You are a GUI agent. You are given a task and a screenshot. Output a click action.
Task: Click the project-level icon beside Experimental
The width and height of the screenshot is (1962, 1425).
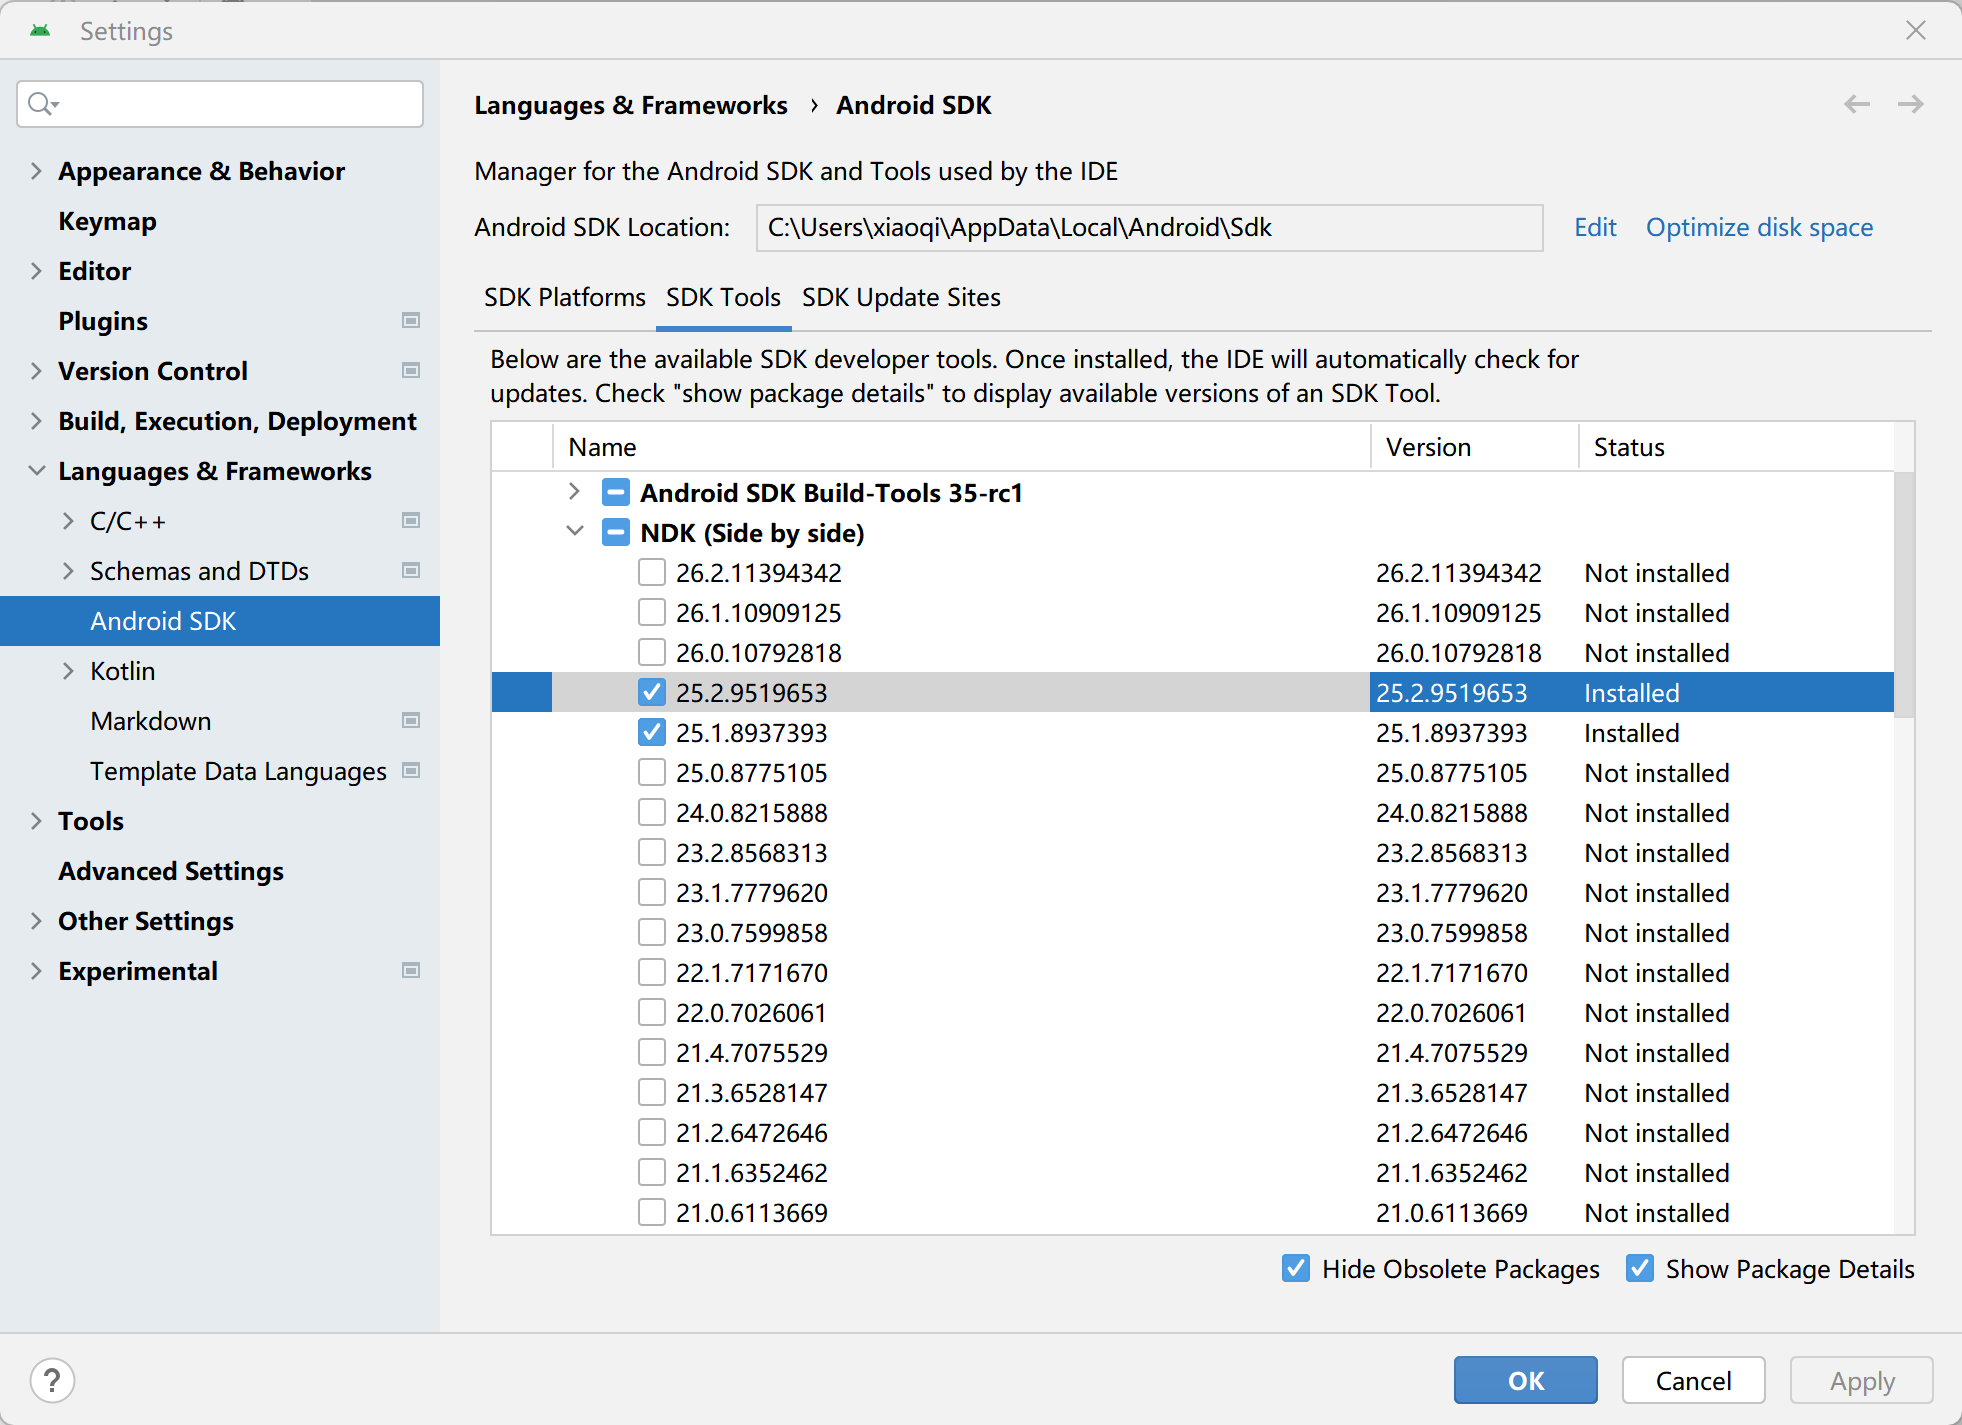[410, 971]
